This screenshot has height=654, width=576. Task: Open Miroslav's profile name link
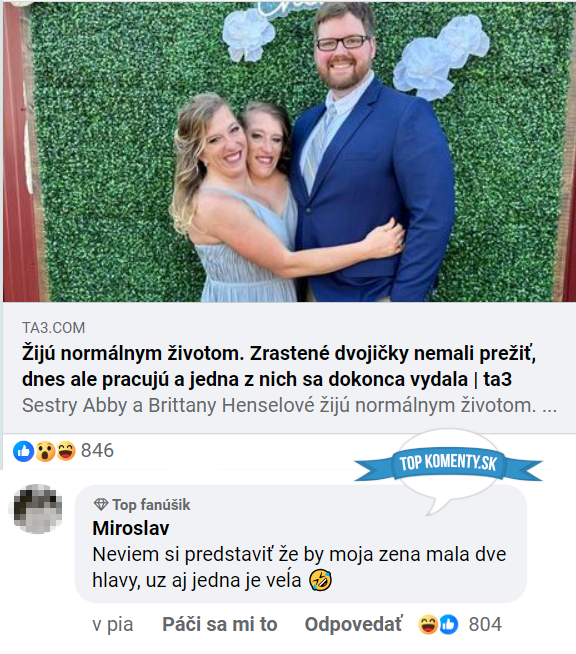pyautogui.click(x=131, y=528)
